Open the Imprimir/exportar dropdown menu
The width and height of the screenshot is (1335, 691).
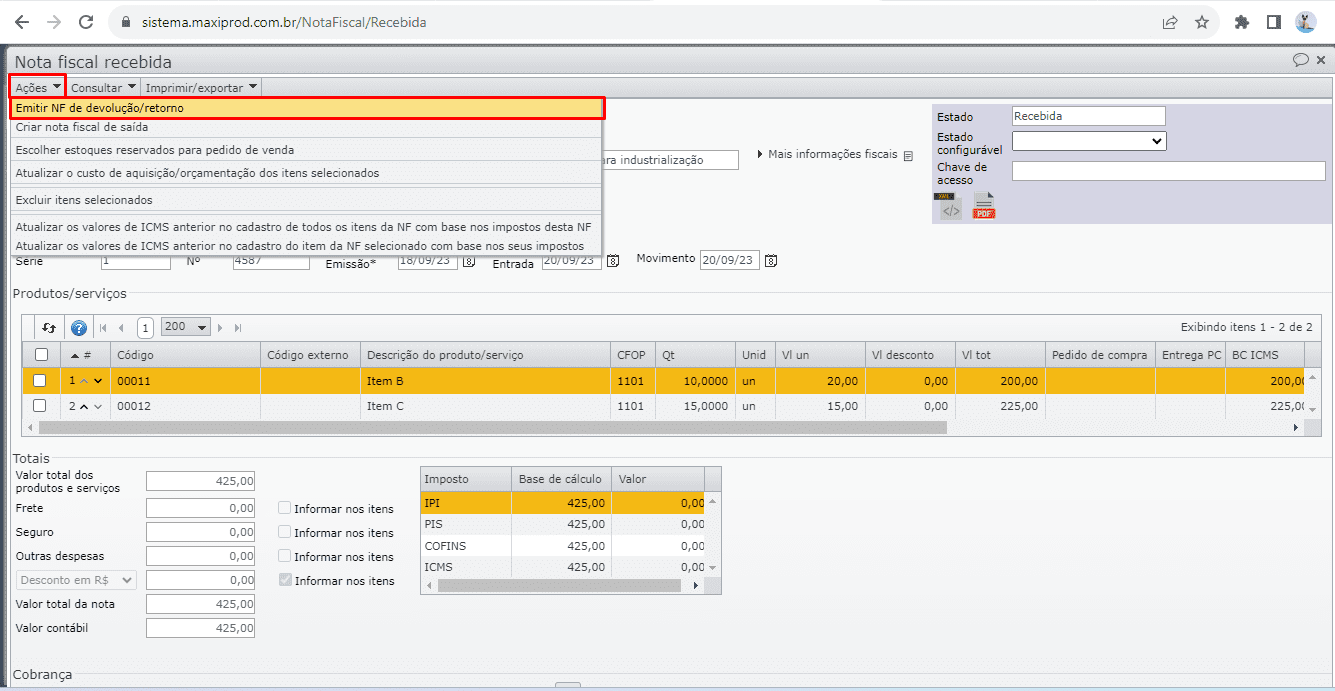202,88
